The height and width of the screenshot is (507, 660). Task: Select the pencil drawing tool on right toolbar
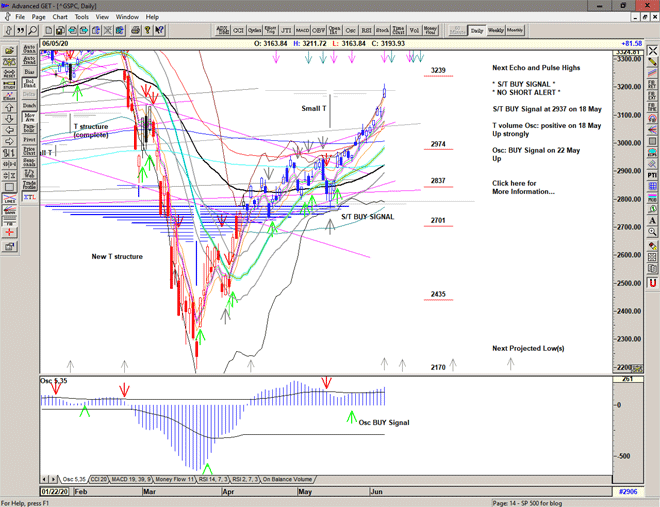(x=652, y=62)
